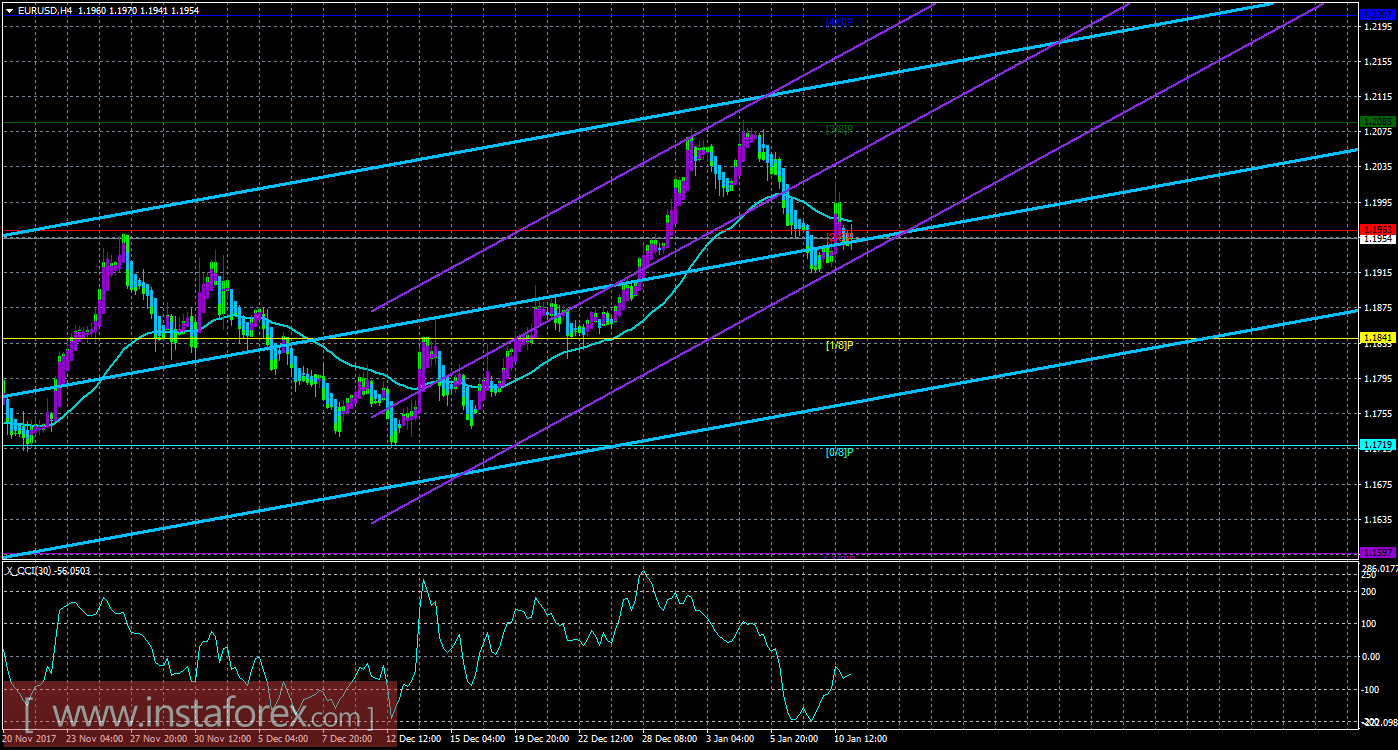Click the 28 Dec 08:00 time label
Image resolution: width=1398 pixels, height=750 pixels.
tap(670, 739)
